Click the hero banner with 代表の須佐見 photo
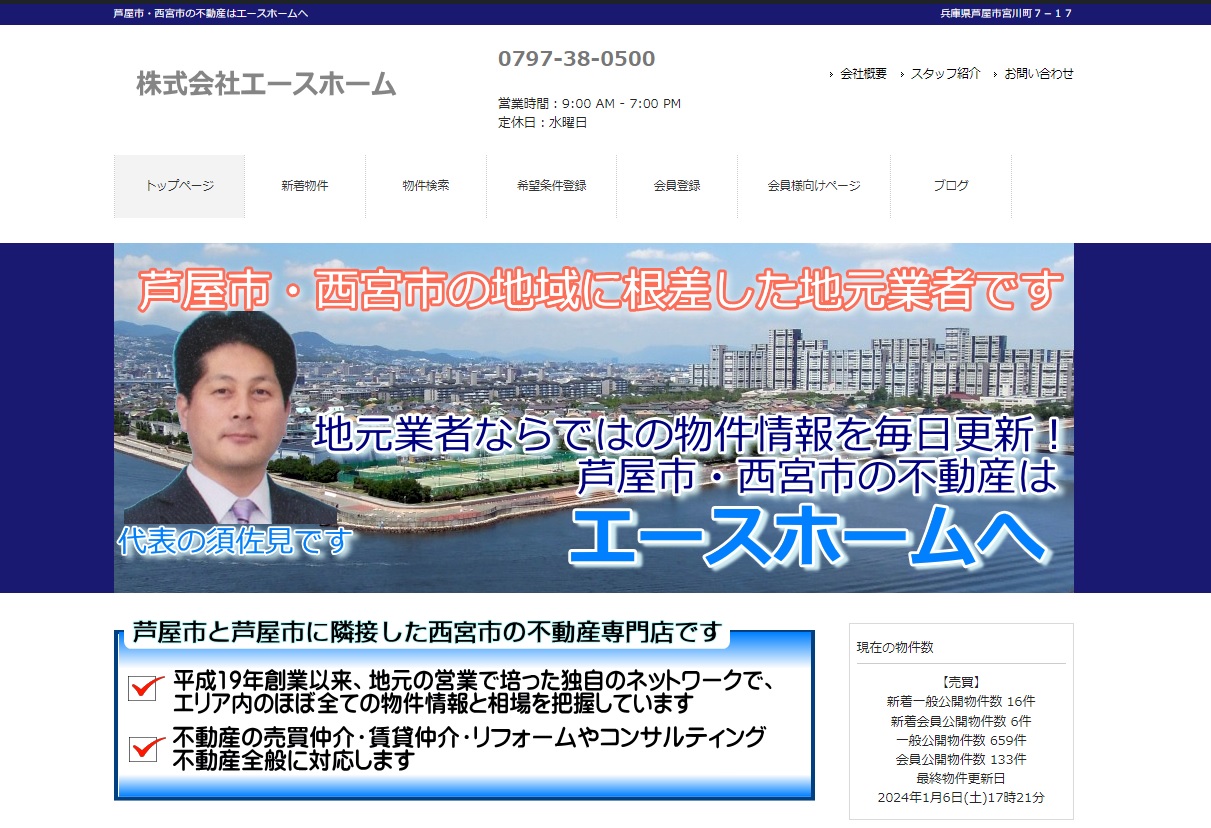The height and width of the screenshot is (828, 1211). (594, 418)
